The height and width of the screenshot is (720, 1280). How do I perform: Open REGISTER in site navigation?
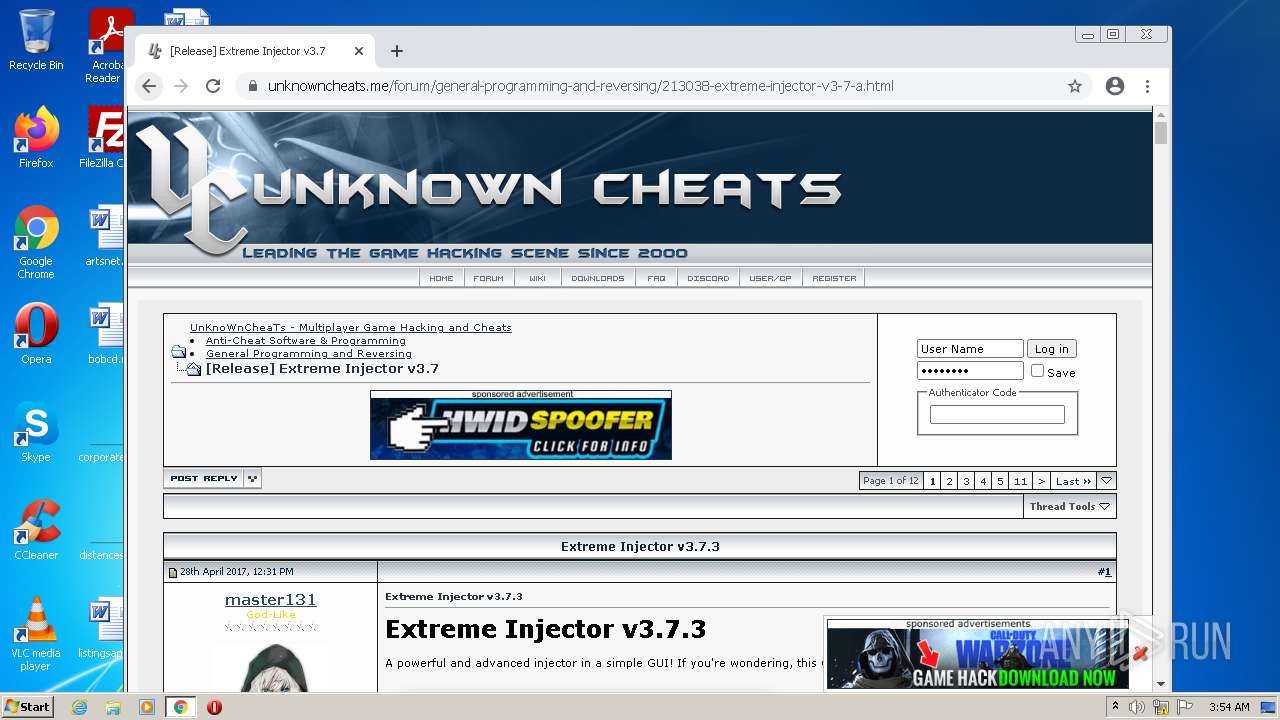[834, 278]
